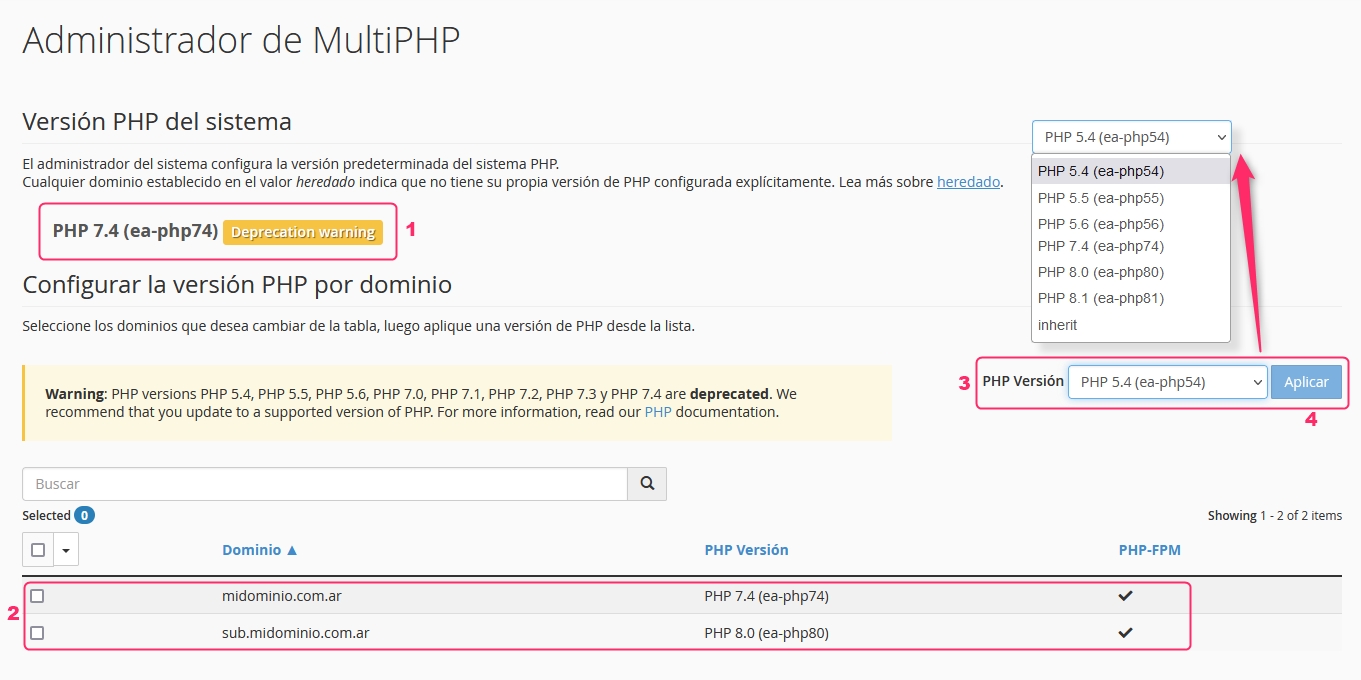Toggle the select-all checkbox in table header

(38, 549)
